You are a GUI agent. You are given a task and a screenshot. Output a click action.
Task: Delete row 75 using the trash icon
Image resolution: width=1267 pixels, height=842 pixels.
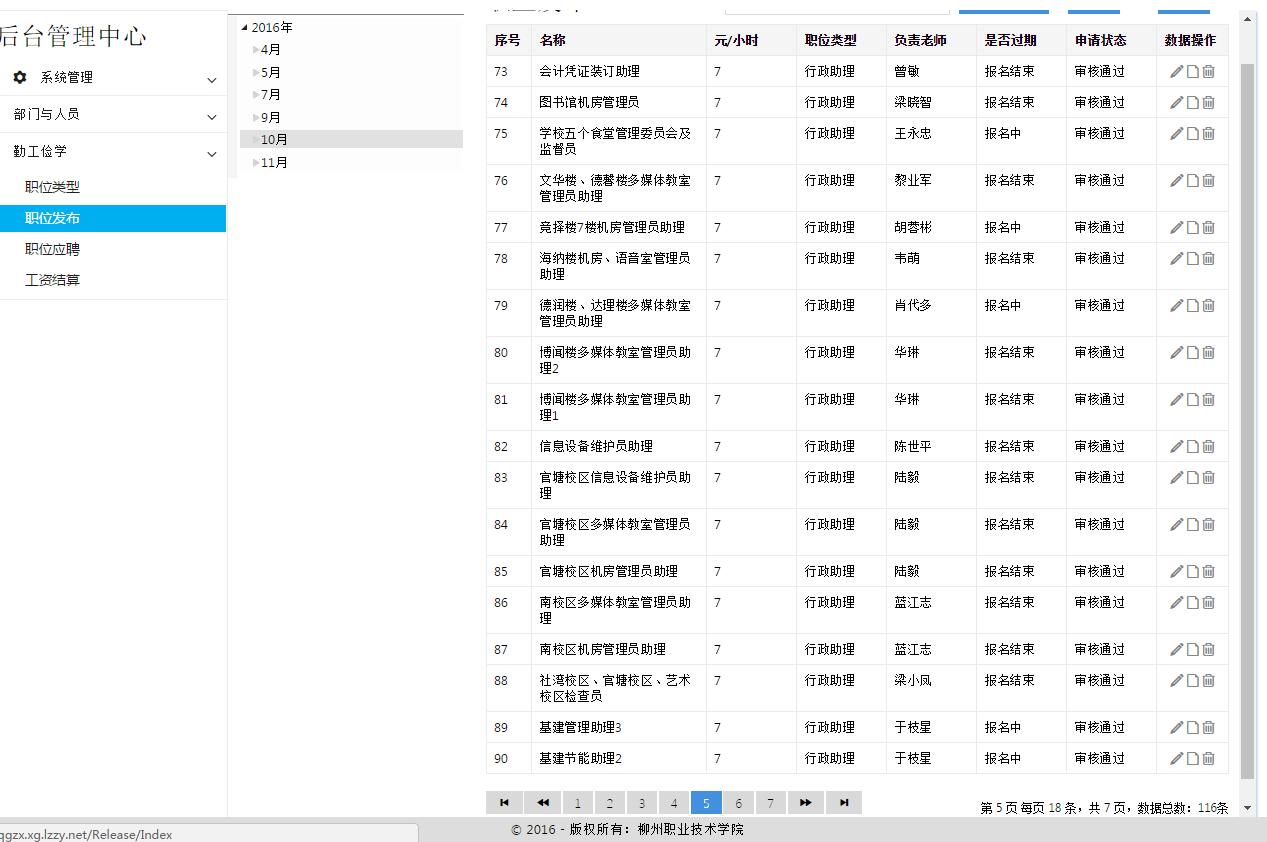[1208, 133]
